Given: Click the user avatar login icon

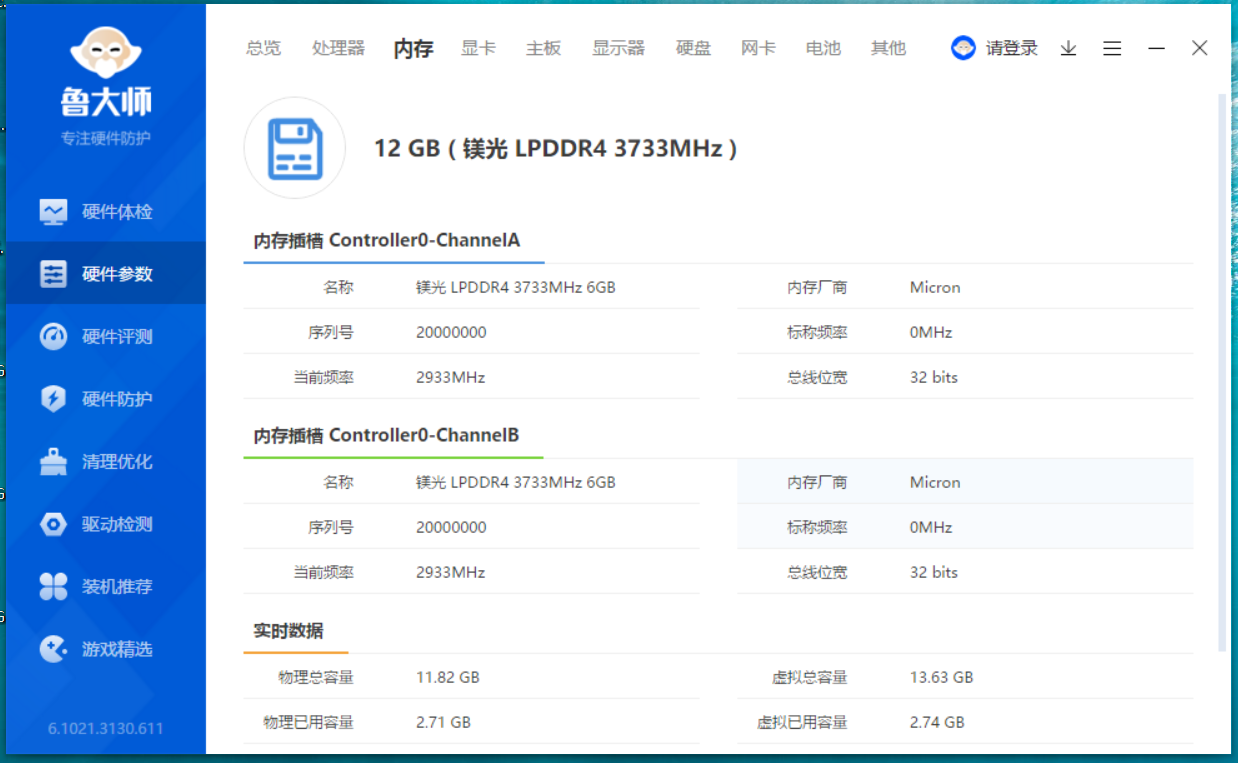Looking at the screenshot, I should pos(963,48).
